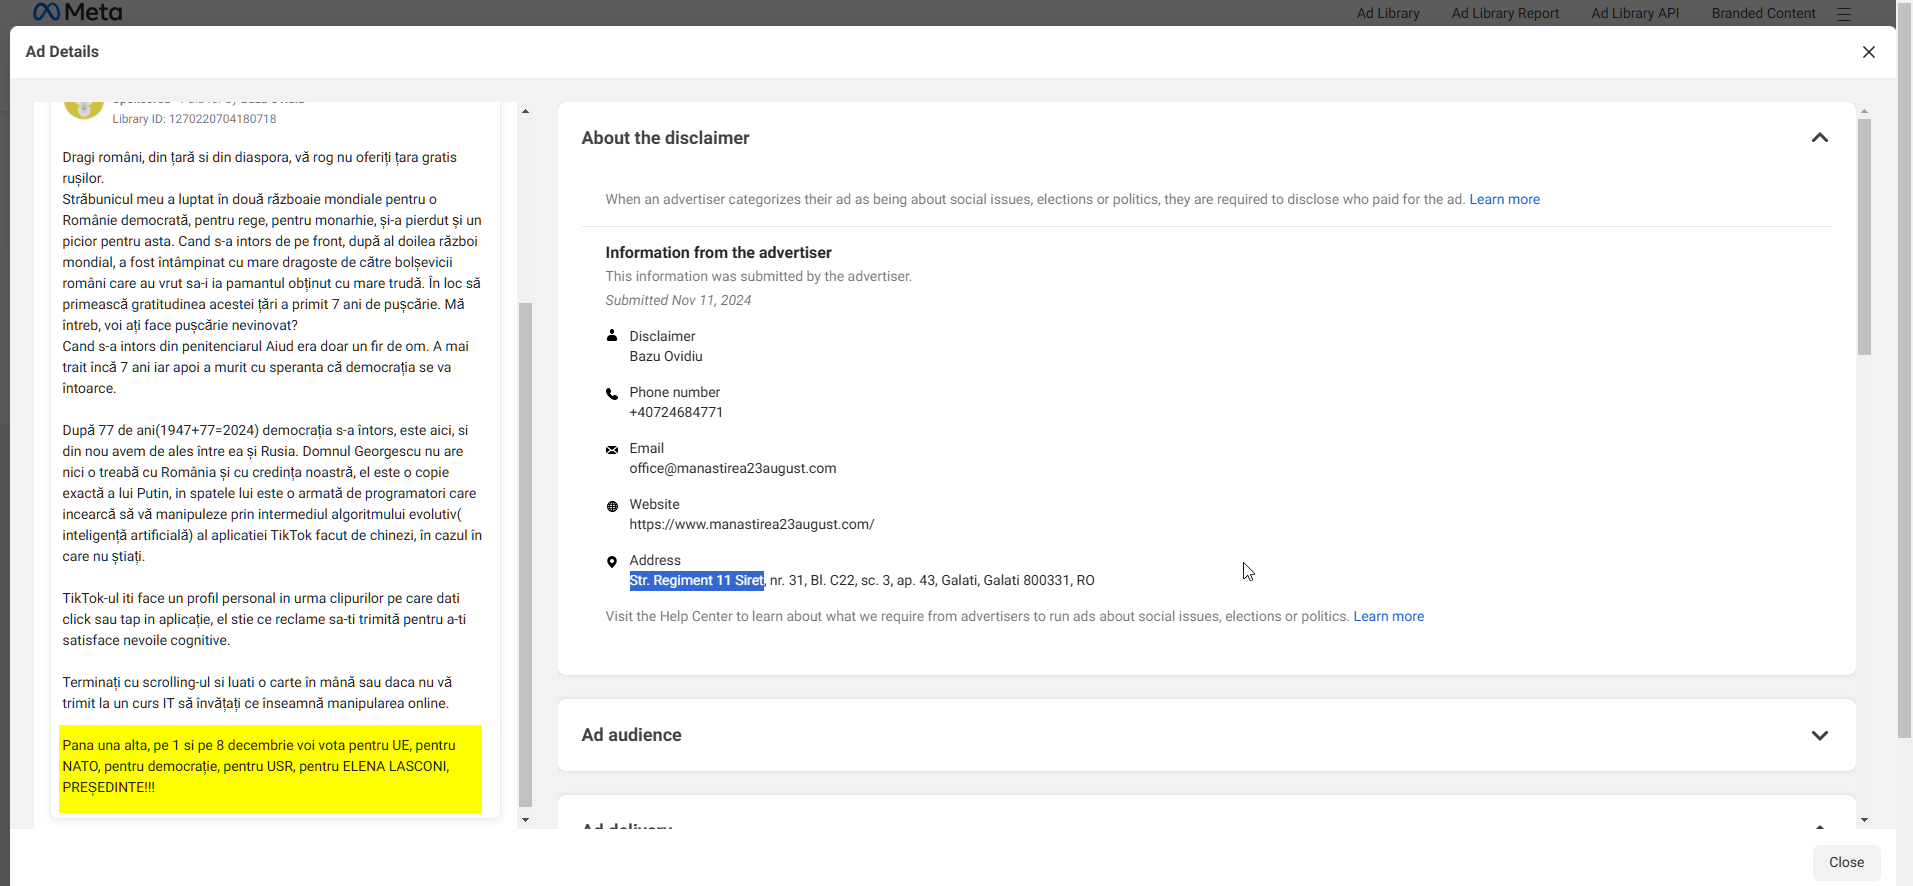Click the Disclaimer person icon

click(x=612, y=337)
